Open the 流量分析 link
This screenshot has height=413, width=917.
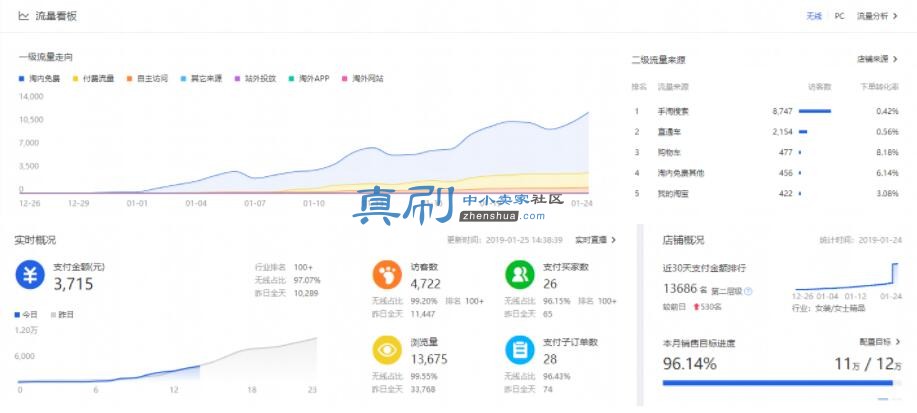(877, 16)
